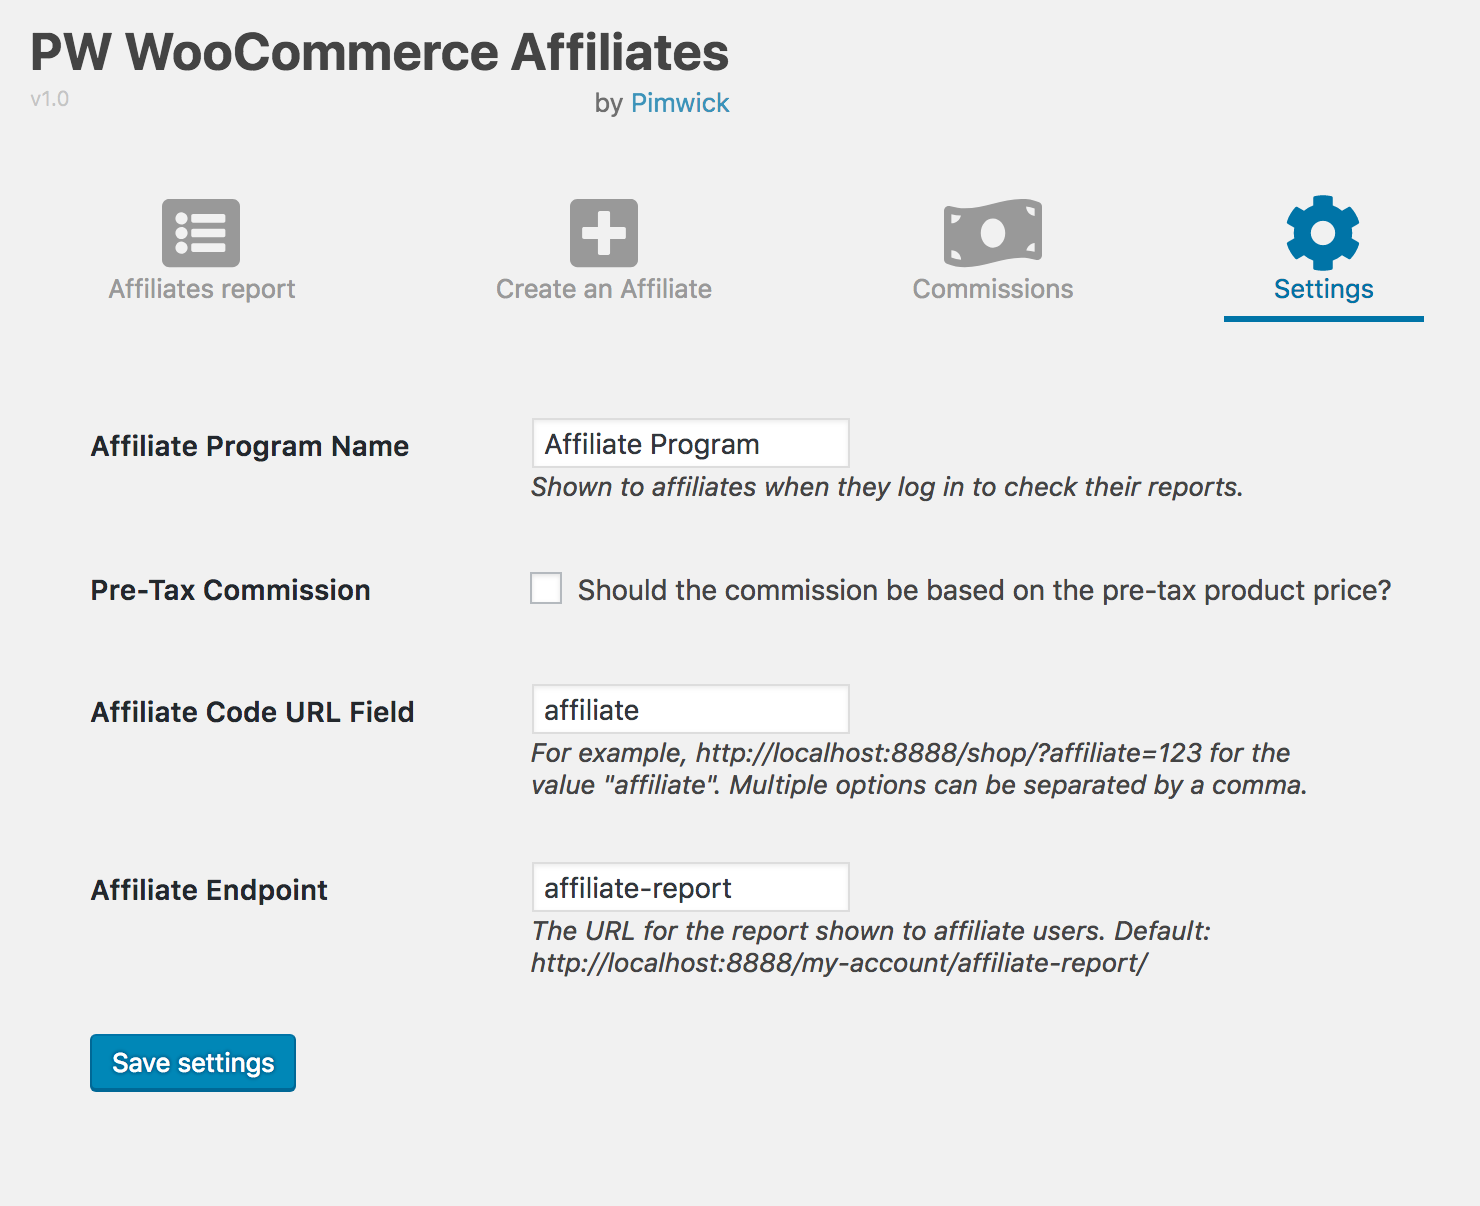Click the pre-tax product price checkbox label
This screenshot has height=1206, width=1480.
[x=984, y=590]
